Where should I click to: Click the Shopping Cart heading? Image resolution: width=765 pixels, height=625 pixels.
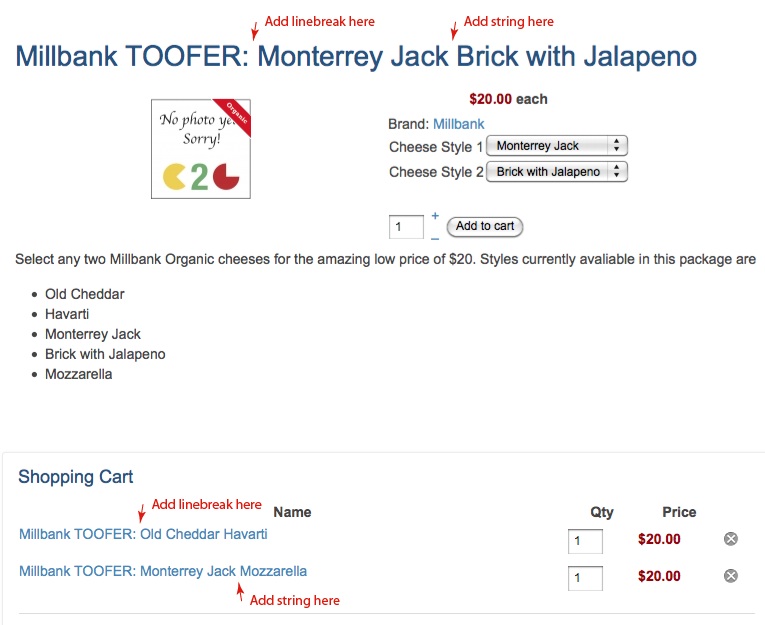click(76, 477)
